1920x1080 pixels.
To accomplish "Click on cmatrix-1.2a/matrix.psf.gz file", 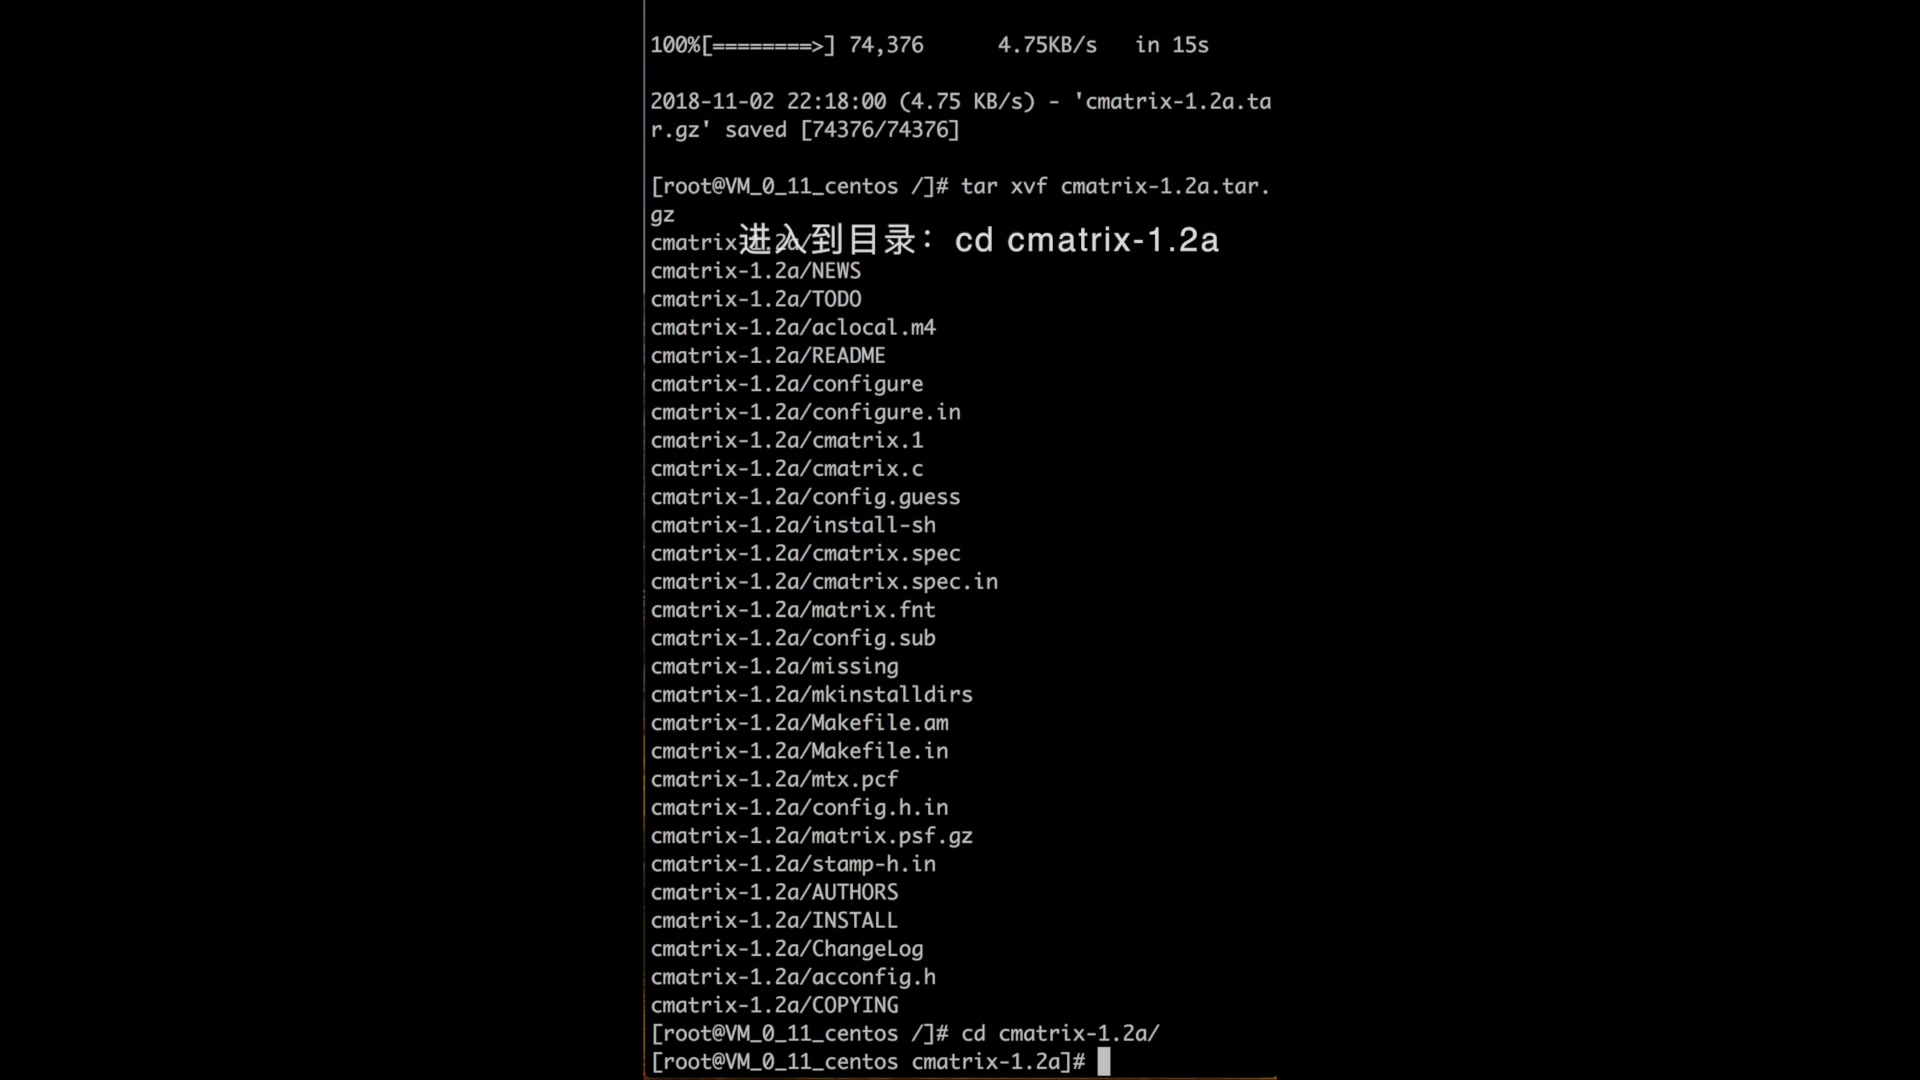I will (812, 835).
